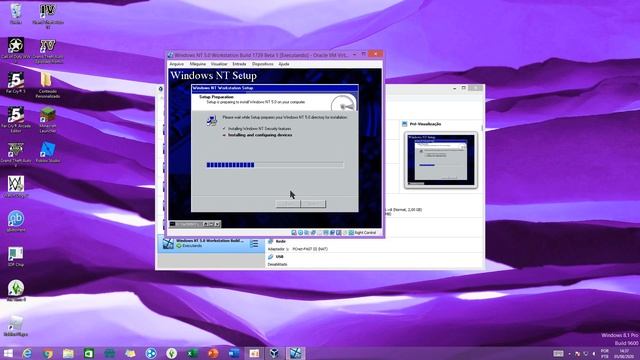Image resolution: width=640 pixels, height=360 pixels.
Task: Open Far Cry 5 Arcade Editor shortcut
Action: click(x=16, y=120)
